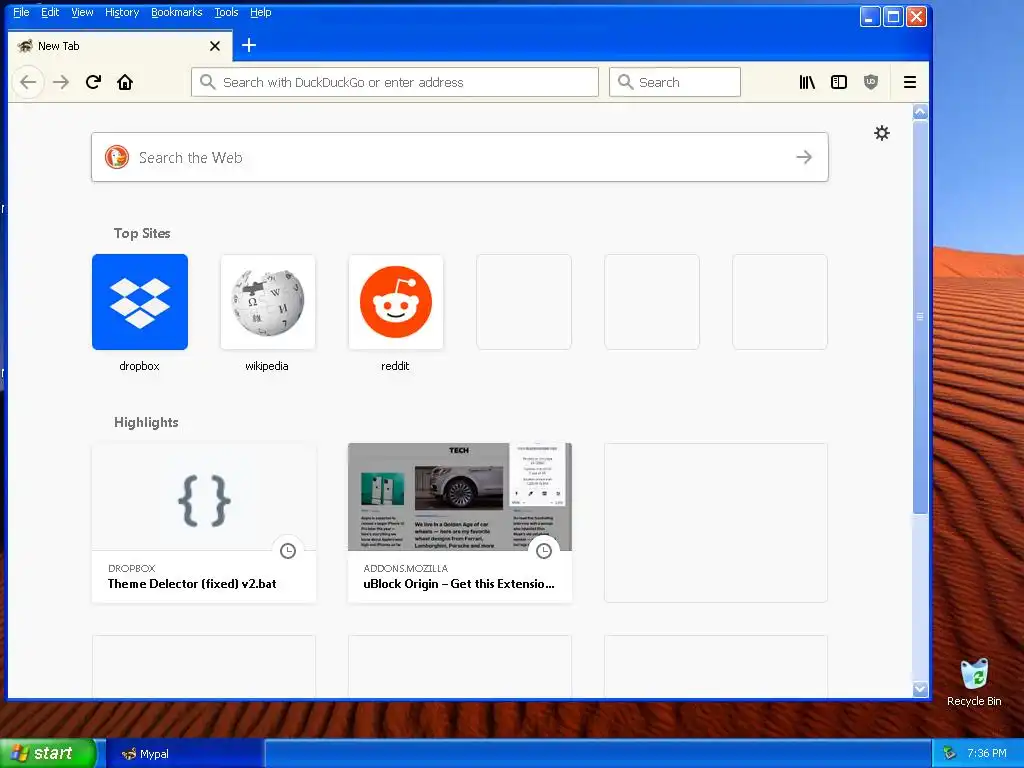Screen dimensions: 1024x768
Task: Click history clock badge on uBlock highlight
Action: (544, 551)
